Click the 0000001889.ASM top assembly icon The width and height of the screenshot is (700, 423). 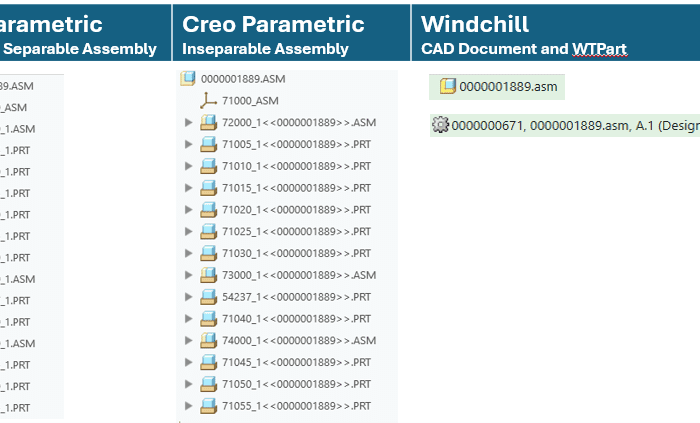pyautogui.click(x=188, y=78)
